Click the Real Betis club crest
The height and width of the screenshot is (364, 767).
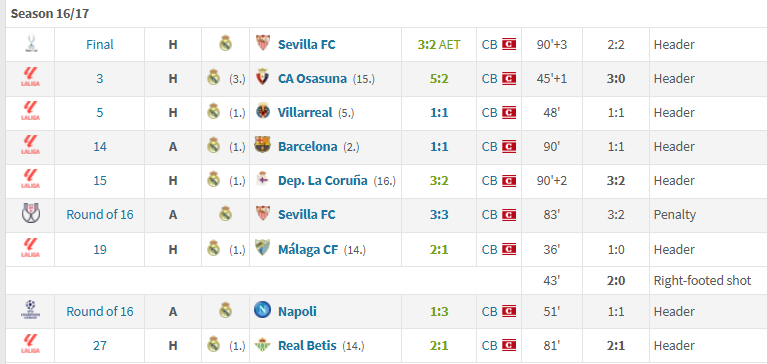click(263, 345)
